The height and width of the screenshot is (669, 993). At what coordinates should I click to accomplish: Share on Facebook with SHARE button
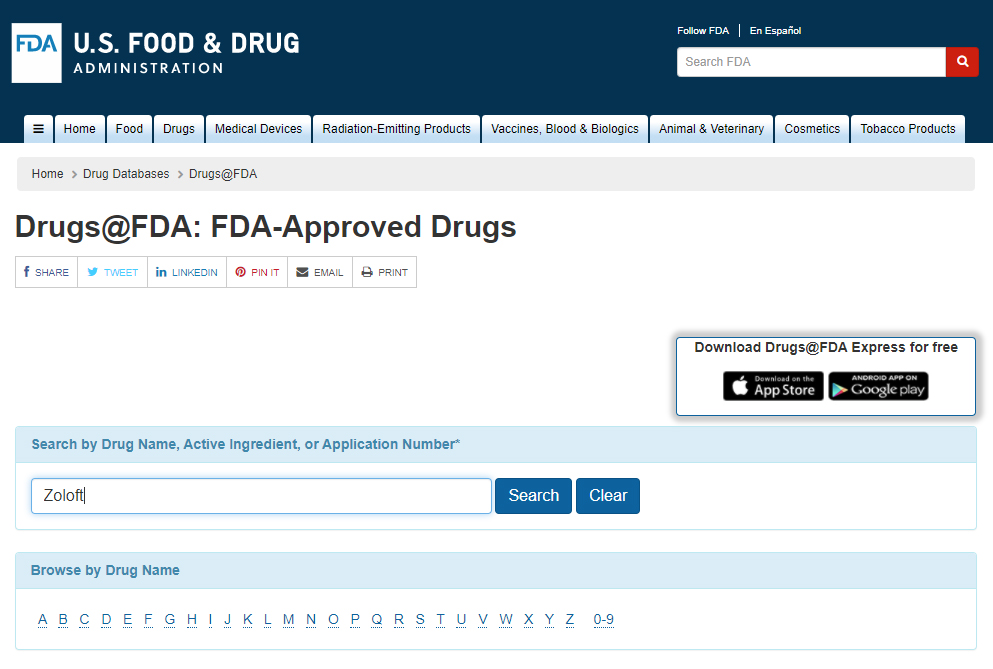click(x=46, y=272)
